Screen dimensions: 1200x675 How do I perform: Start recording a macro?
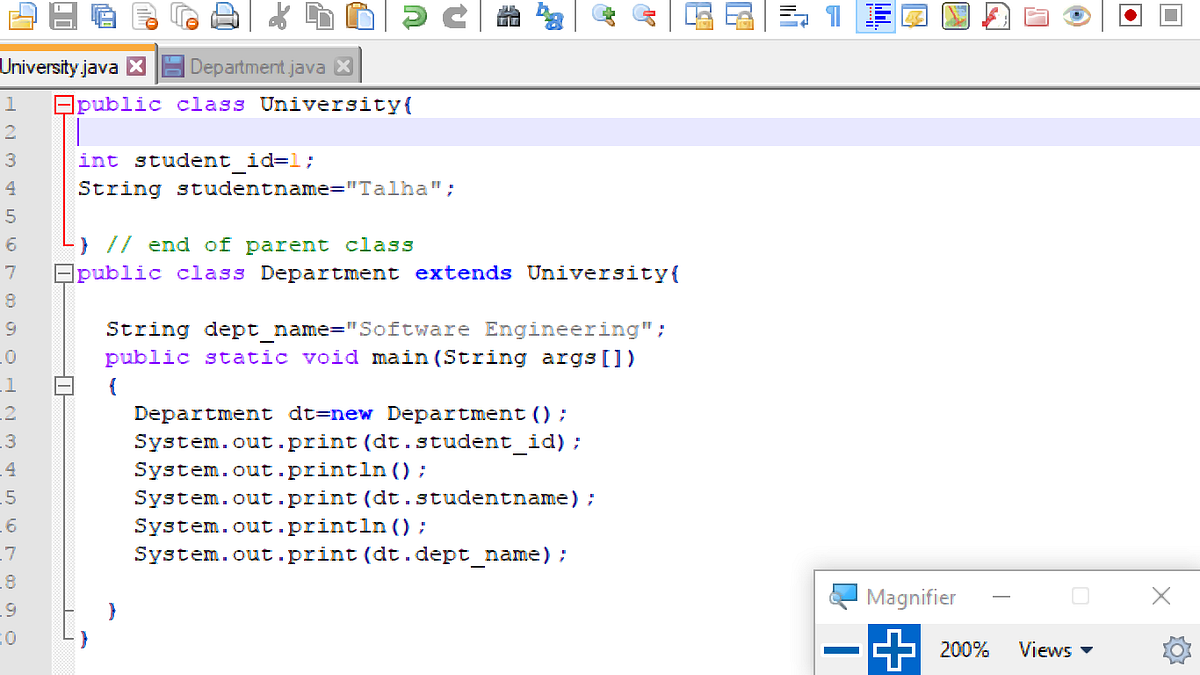(1131, 15)
